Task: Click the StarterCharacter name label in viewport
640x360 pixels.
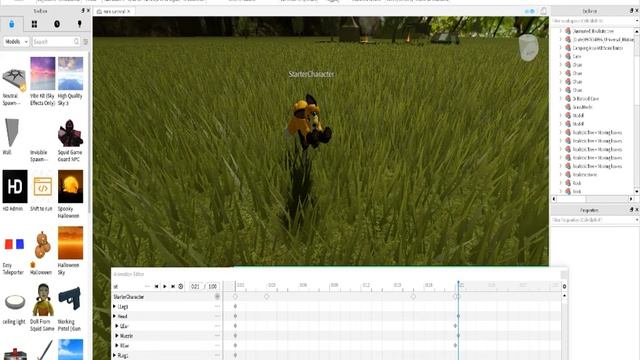Action: coord(311,74)
